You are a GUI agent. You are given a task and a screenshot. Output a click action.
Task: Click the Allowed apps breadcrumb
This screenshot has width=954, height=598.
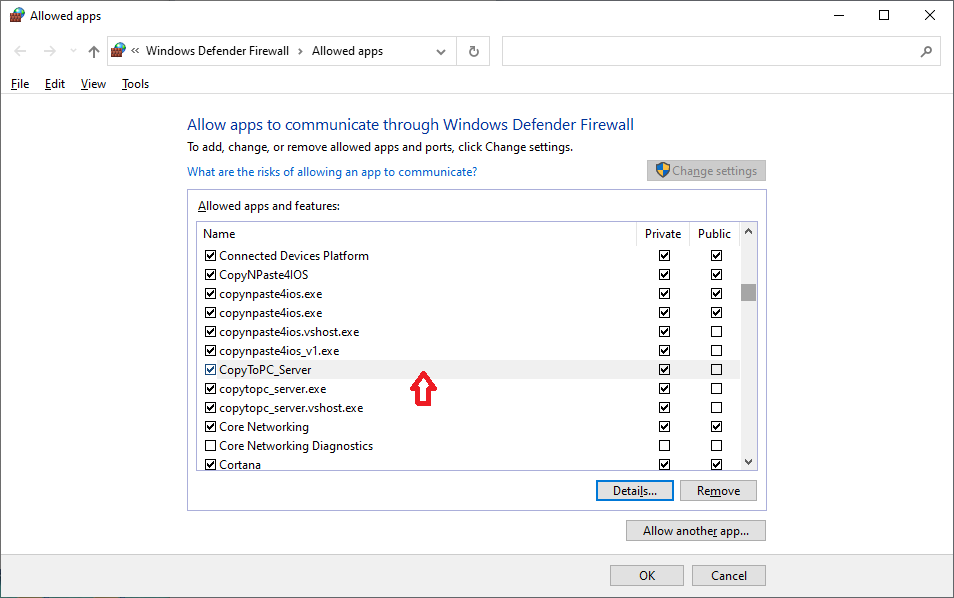click(x=347, y=51)
